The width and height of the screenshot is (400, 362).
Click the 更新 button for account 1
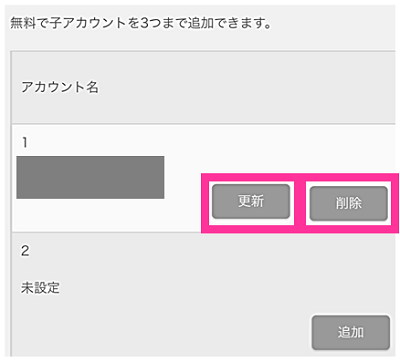(x=251, y=201)
